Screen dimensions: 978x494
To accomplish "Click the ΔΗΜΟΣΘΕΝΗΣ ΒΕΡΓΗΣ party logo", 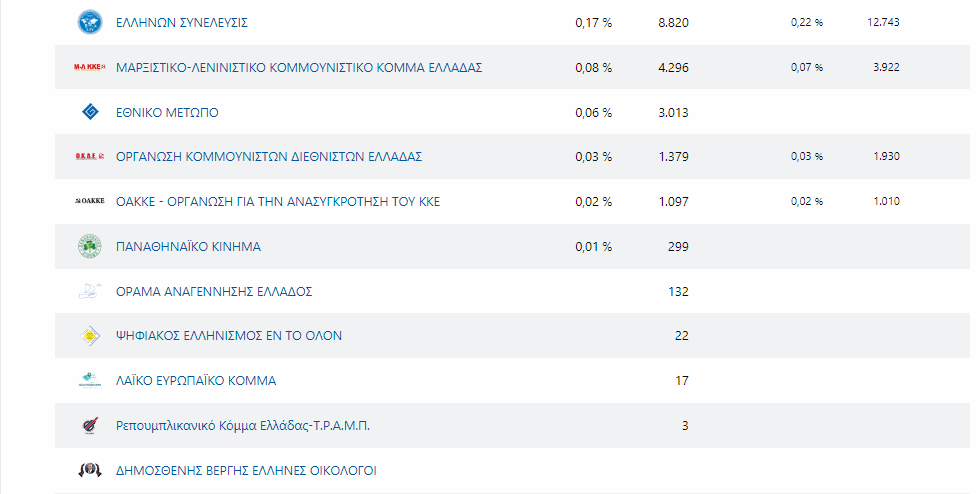I will [x=90, y=470].
